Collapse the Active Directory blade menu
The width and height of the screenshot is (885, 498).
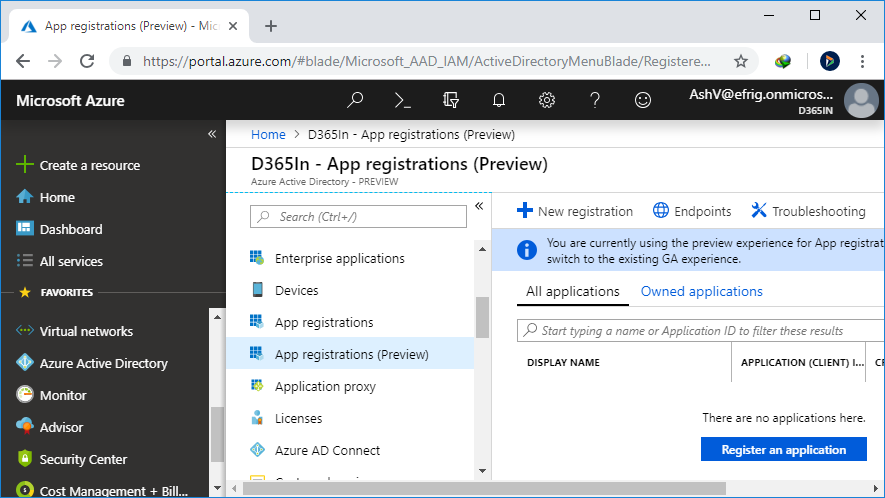click(x=479, y=206)
